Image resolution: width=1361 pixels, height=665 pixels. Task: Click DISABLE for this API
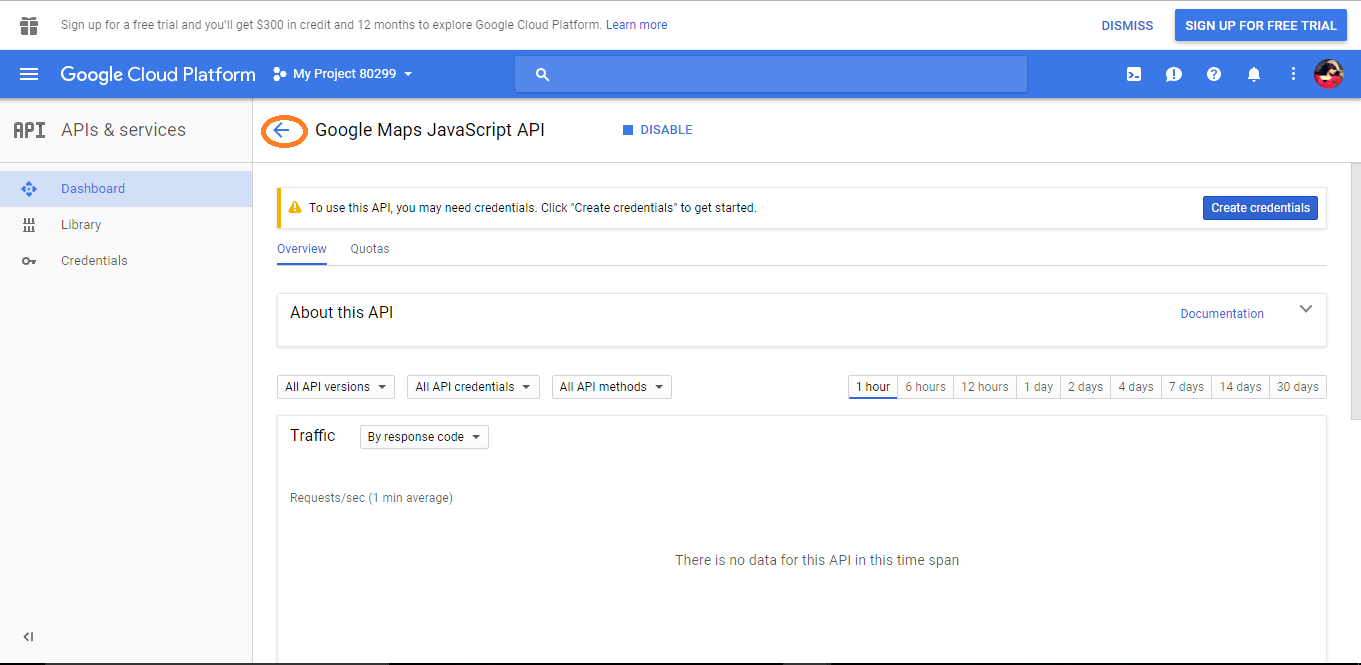coord(658,130)
